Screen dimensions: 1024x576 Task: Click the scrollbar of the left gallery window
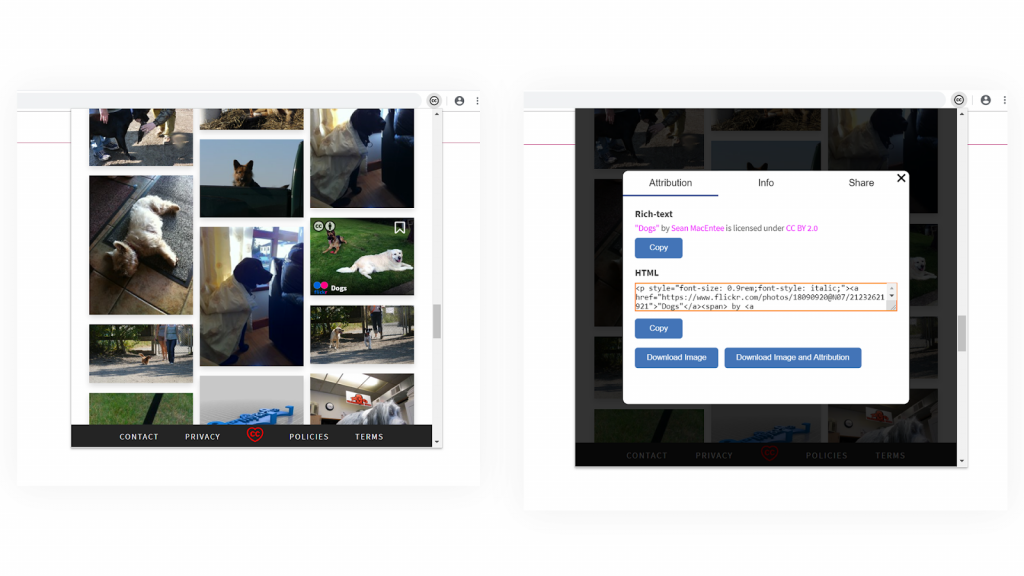click(x=437, y=320)
